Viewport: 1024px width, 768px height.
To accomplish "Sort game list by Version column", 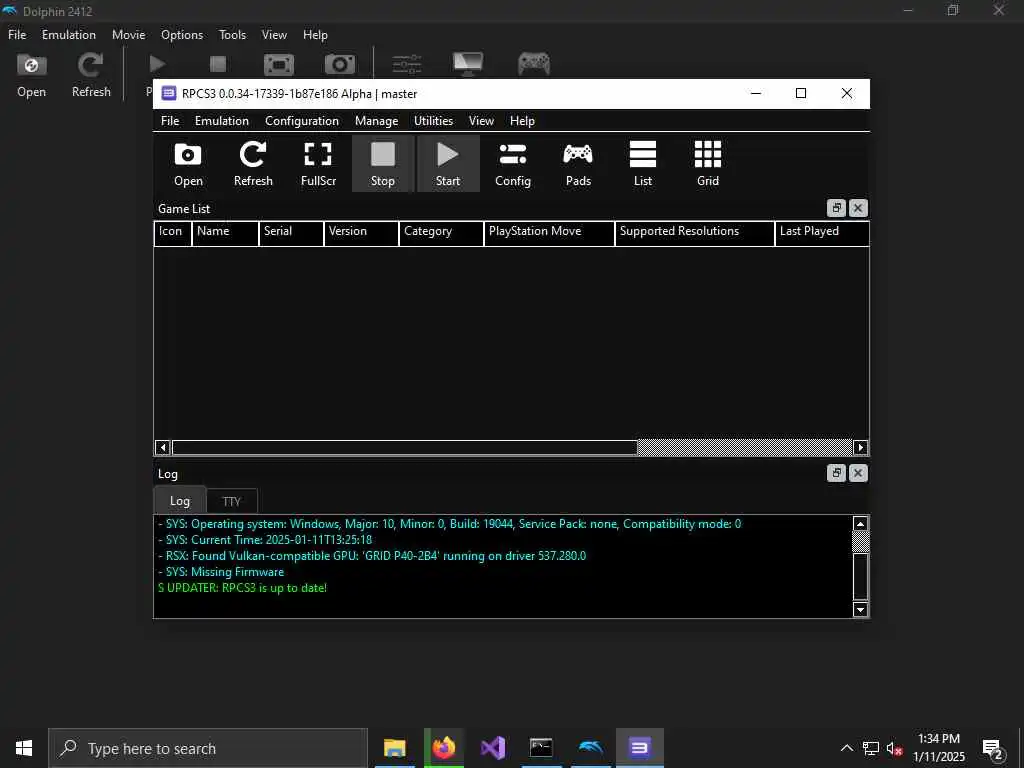I will (x=361, y=233).
